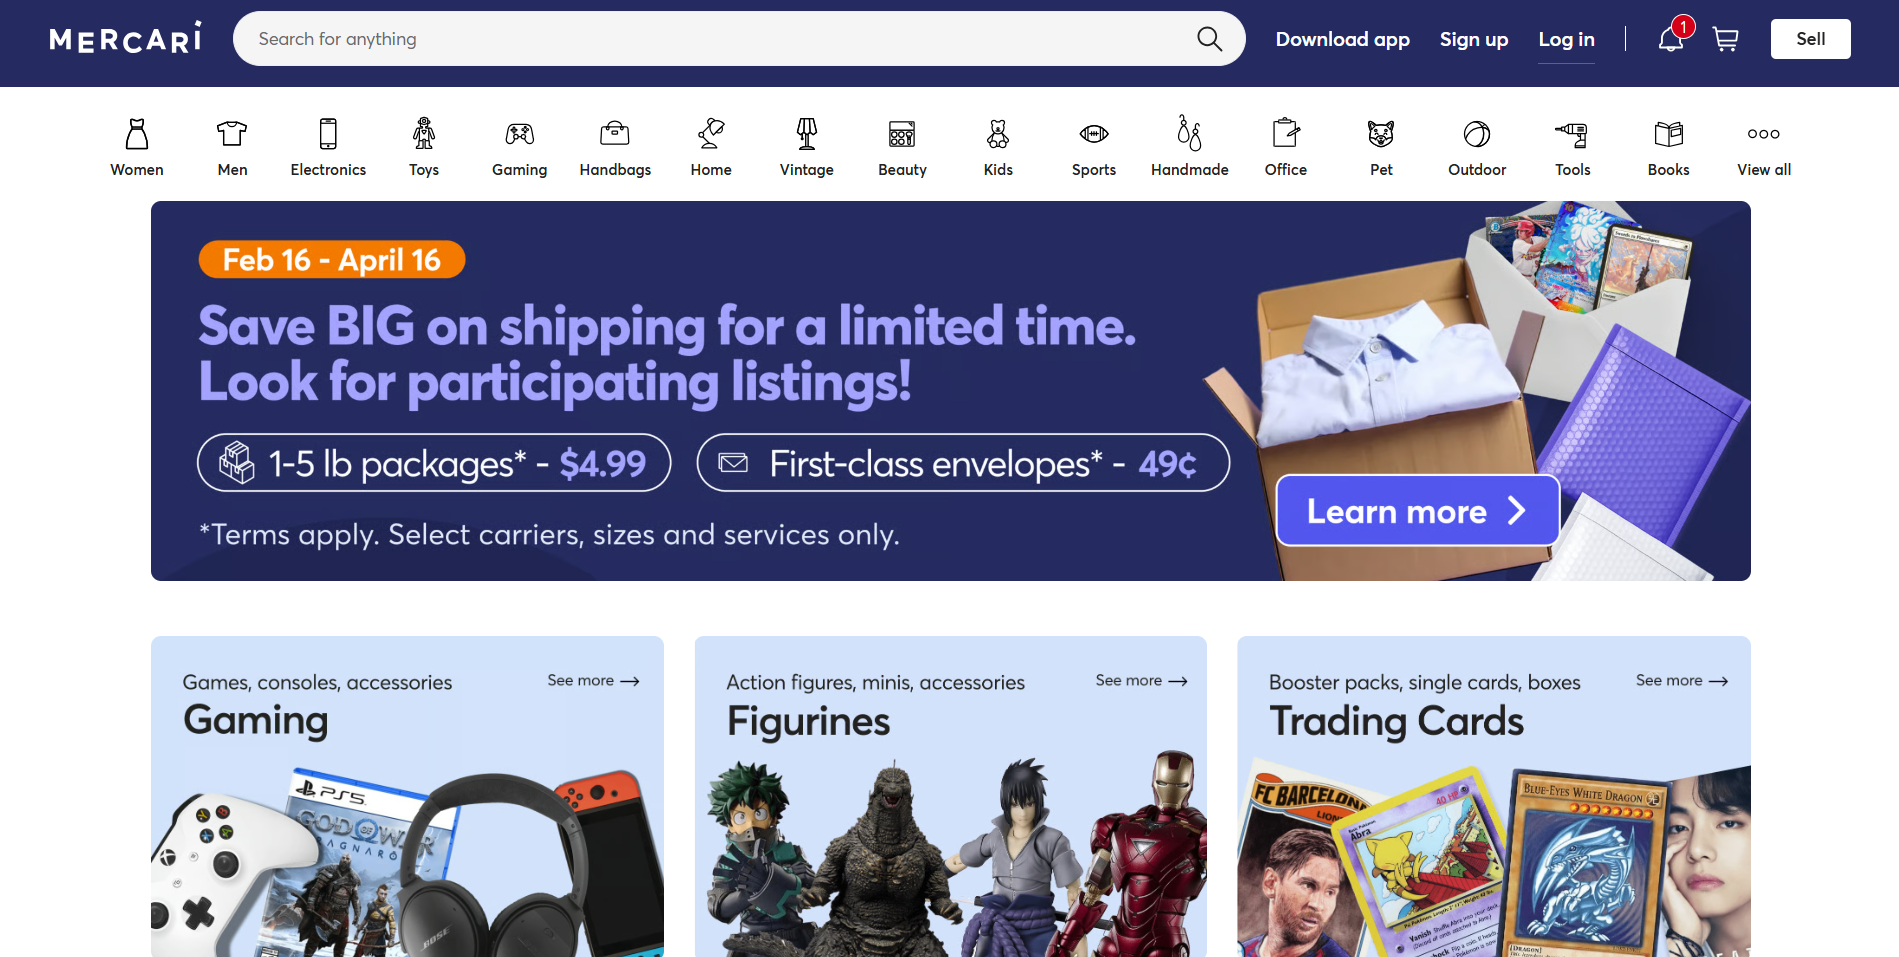Viewport: 1899px width, 957px height.
Task: Expand See more for Gaming
Action: [x=593, y=680]
